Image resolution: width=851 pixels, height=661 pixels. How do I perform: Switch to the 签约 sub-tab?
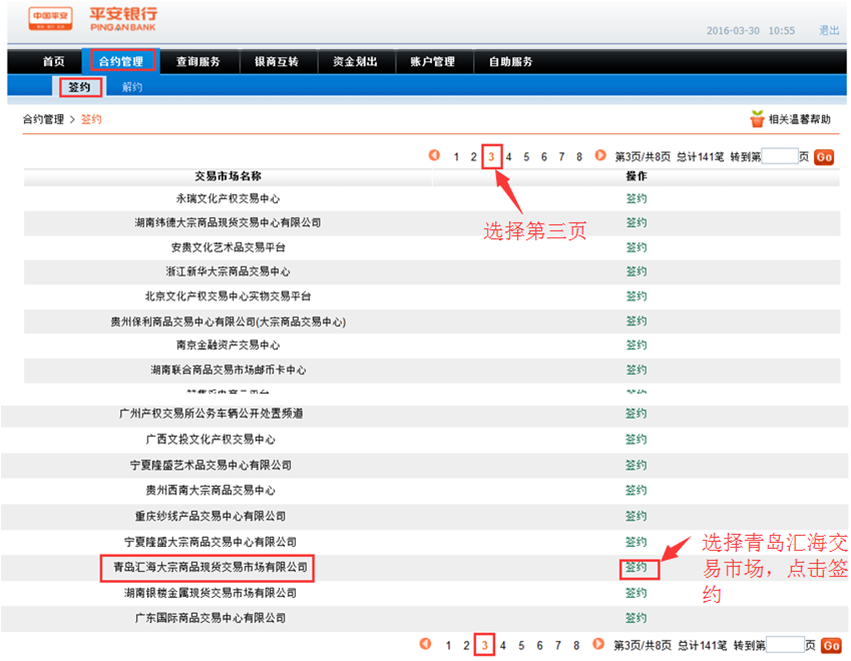(80, 87)
